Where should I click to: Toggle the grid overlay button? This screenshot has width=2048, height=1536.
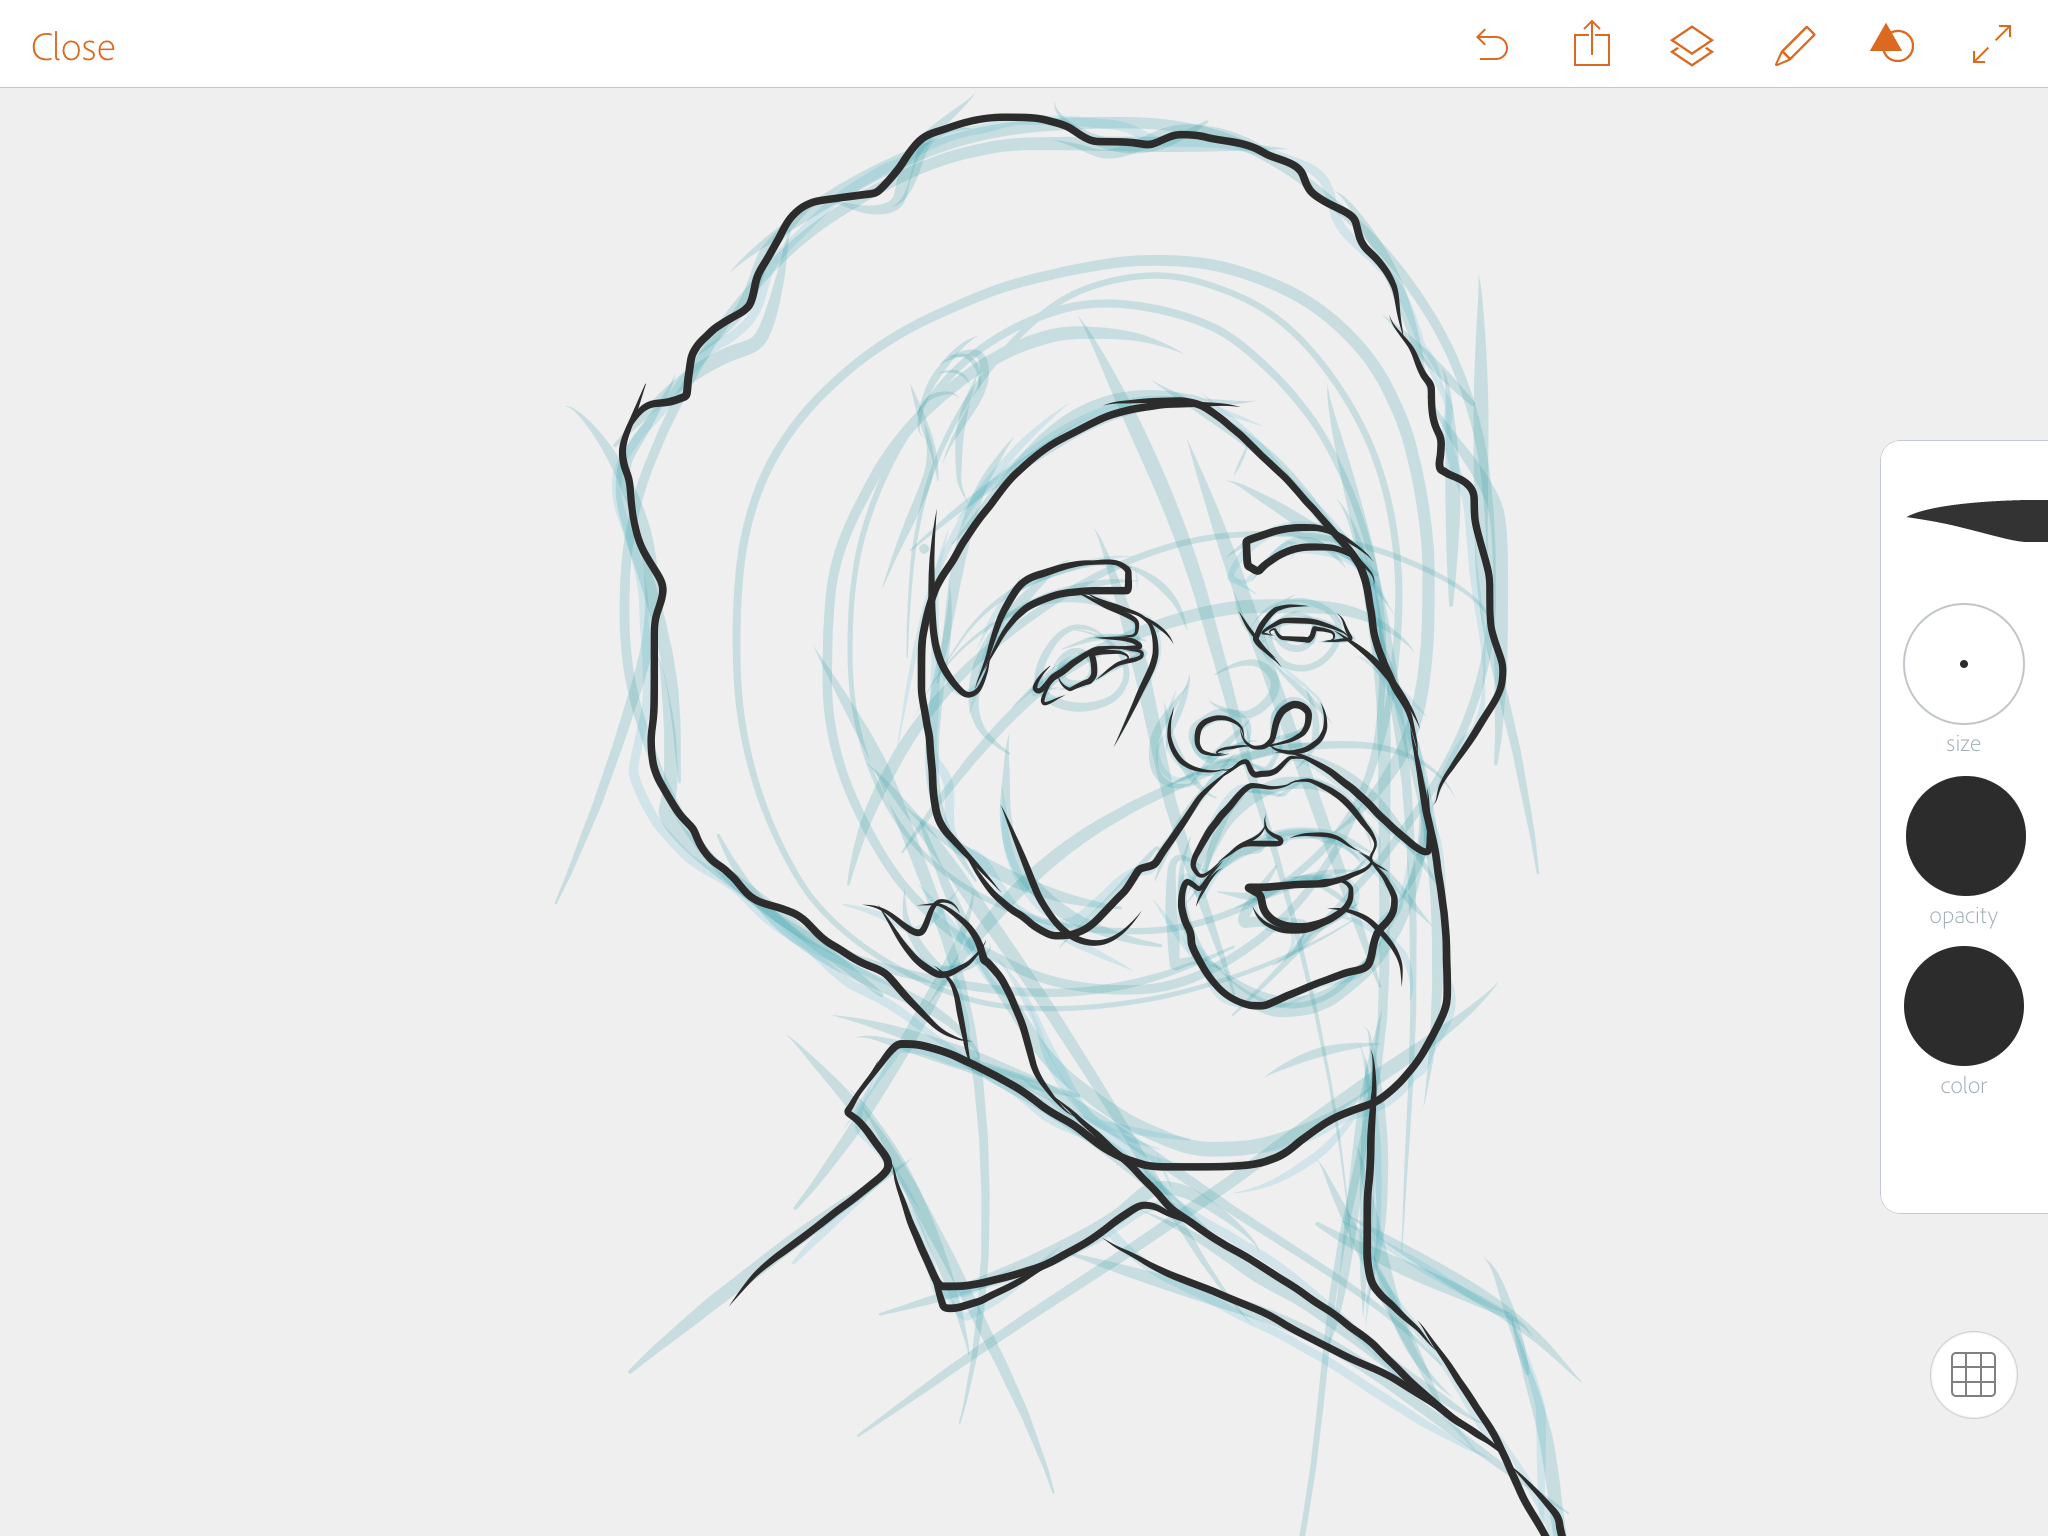[1973, 1375]
